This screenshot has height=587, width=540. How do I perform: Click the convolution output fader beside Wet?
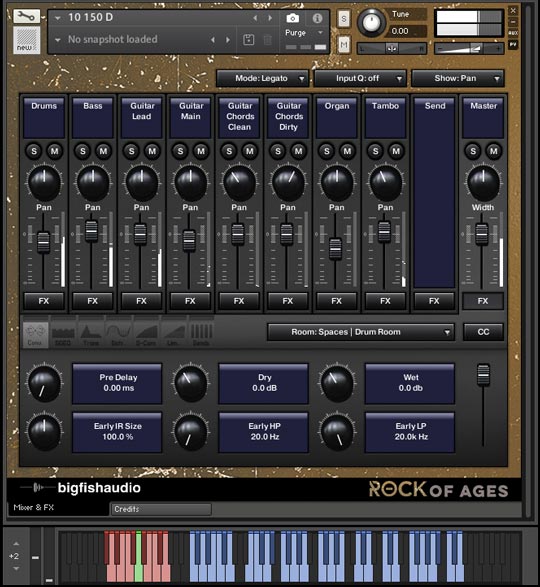[483, 374]
